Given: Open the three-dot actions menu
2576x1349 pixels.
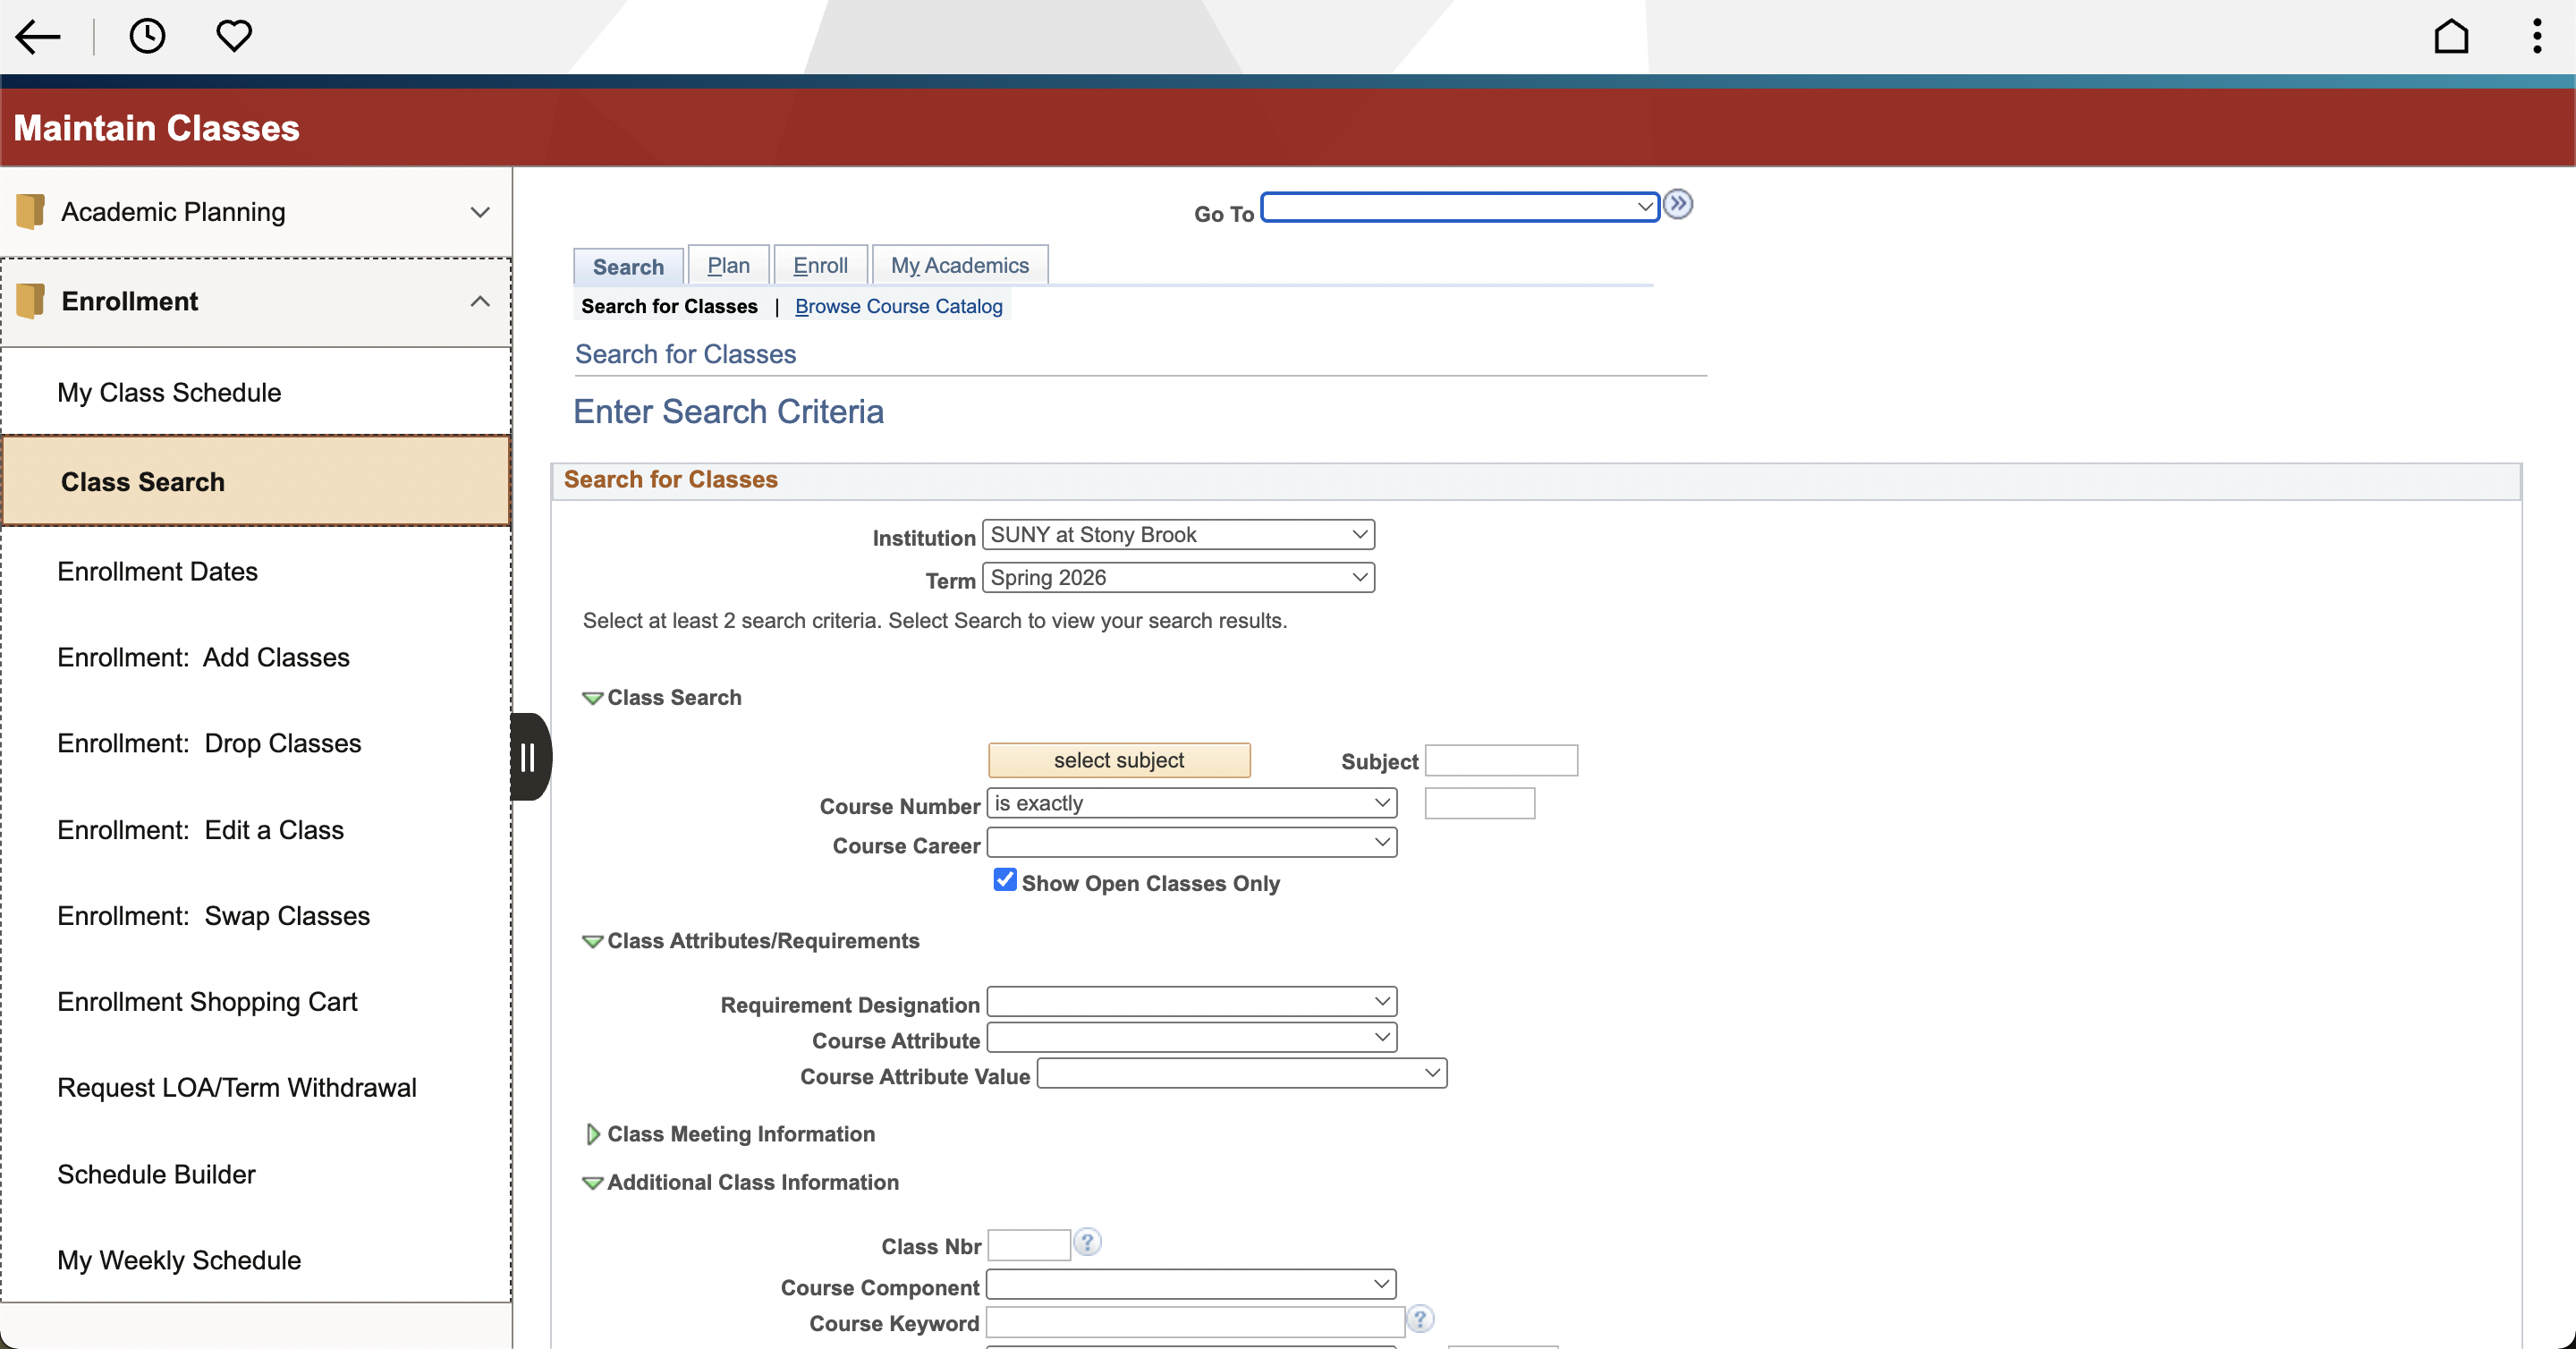Looking at the screenshot, I should coord(2537,36).
